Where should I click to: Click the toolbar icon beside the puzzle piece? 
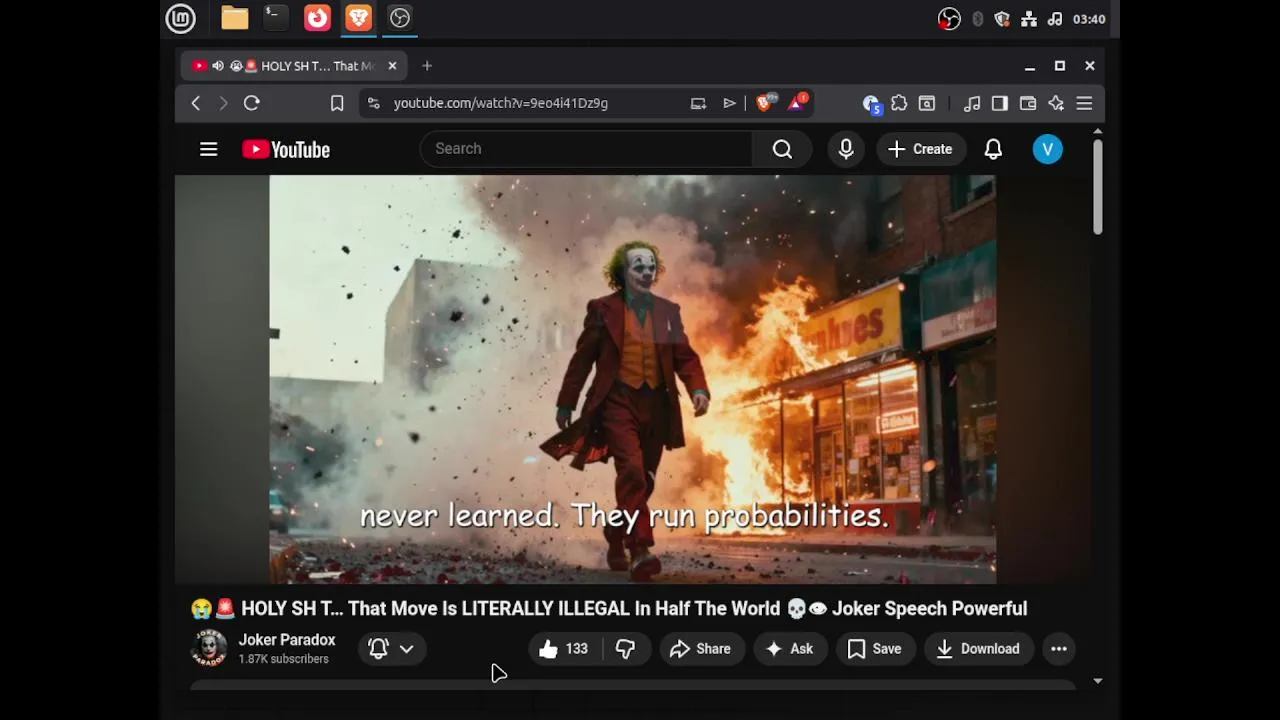click(927, 103)
